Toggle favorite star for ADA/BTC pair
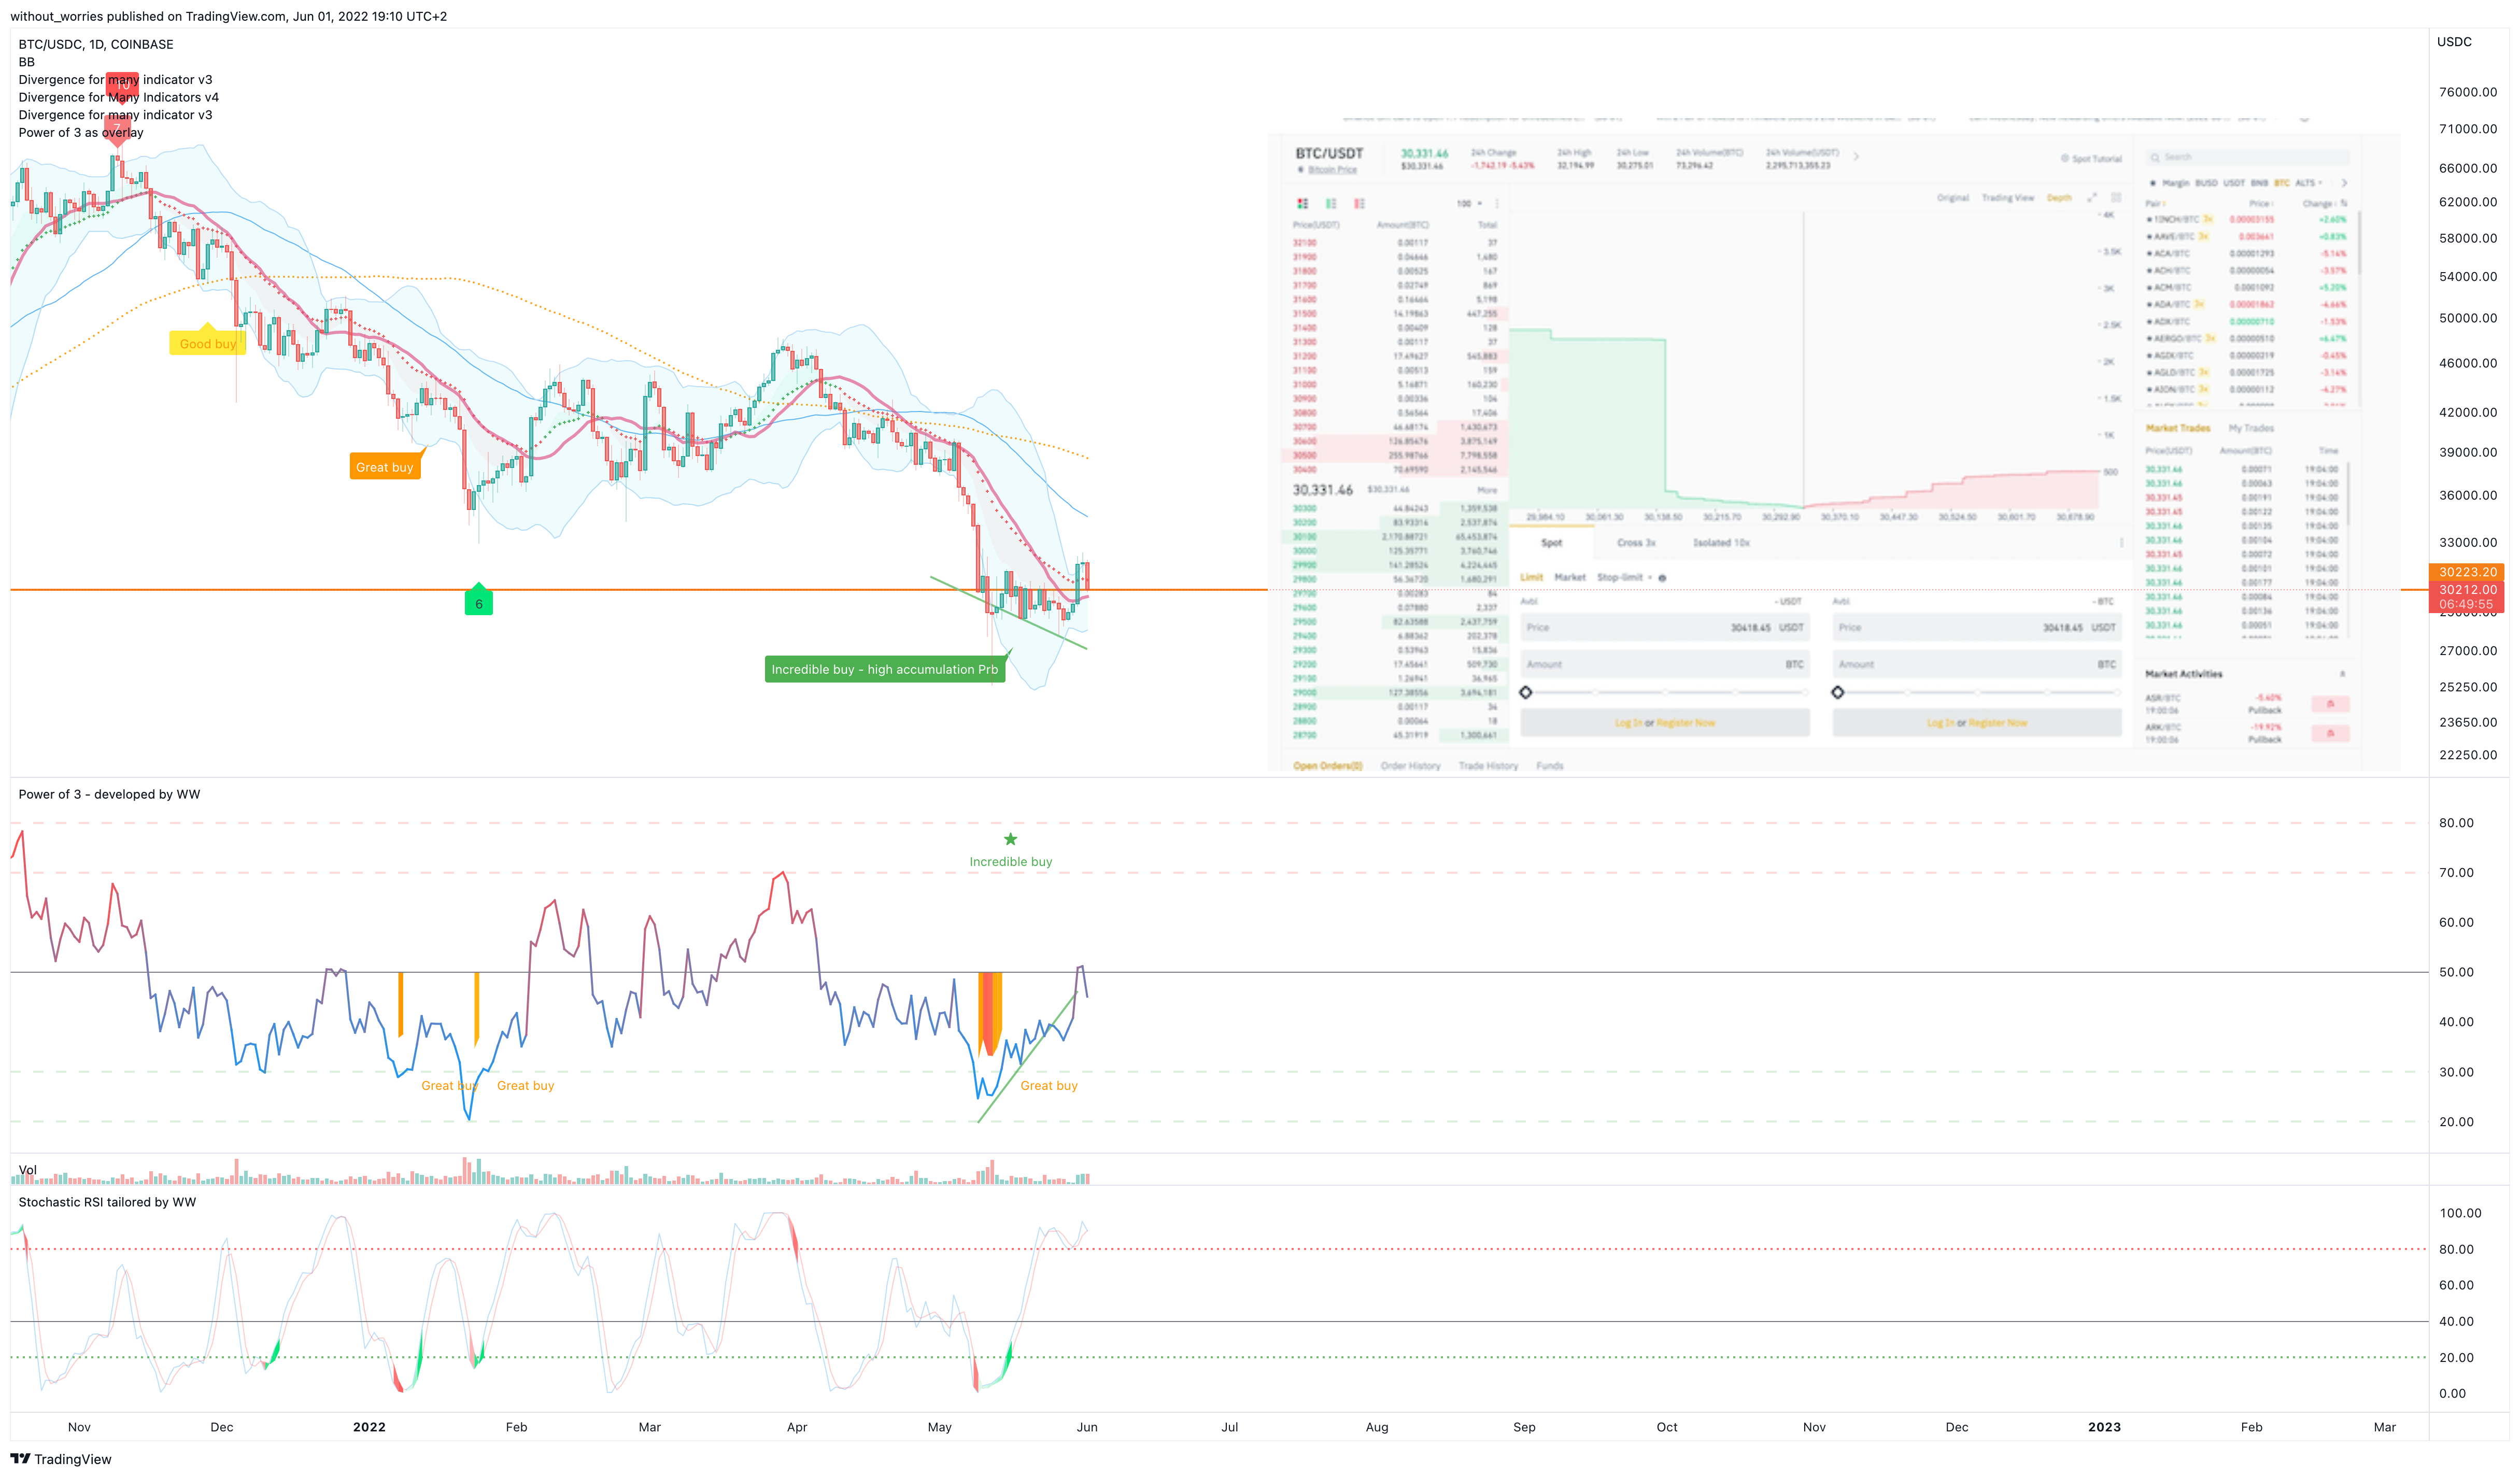Viewport: 2520px width, 1477px height. pos(2149,304)
